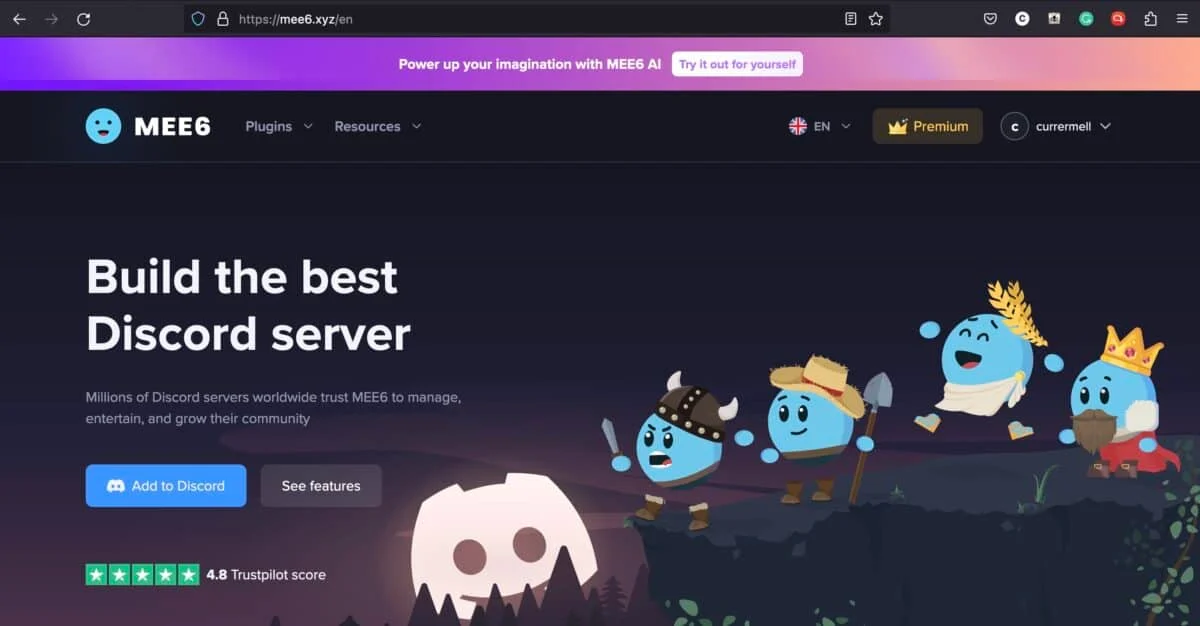Screen dimensions: 1200x626
Task: Click the padlock site security icon
Action: 223,18
